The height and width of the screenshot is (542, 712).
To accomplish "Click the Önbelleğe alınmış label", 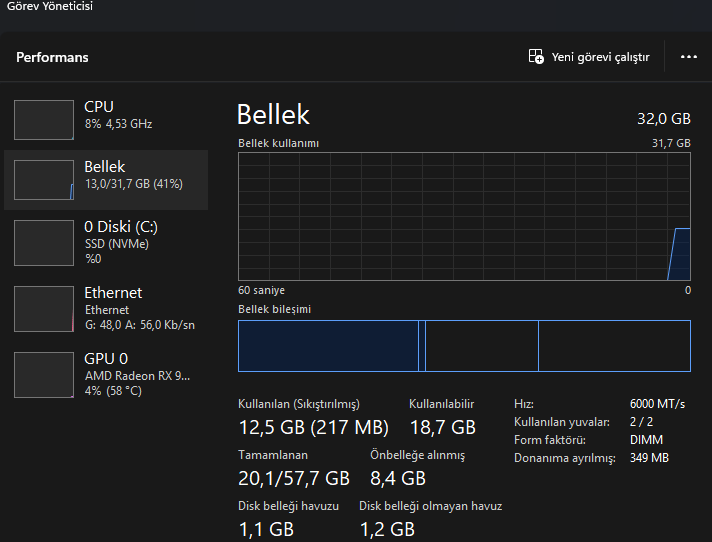I will coord(417,455).
